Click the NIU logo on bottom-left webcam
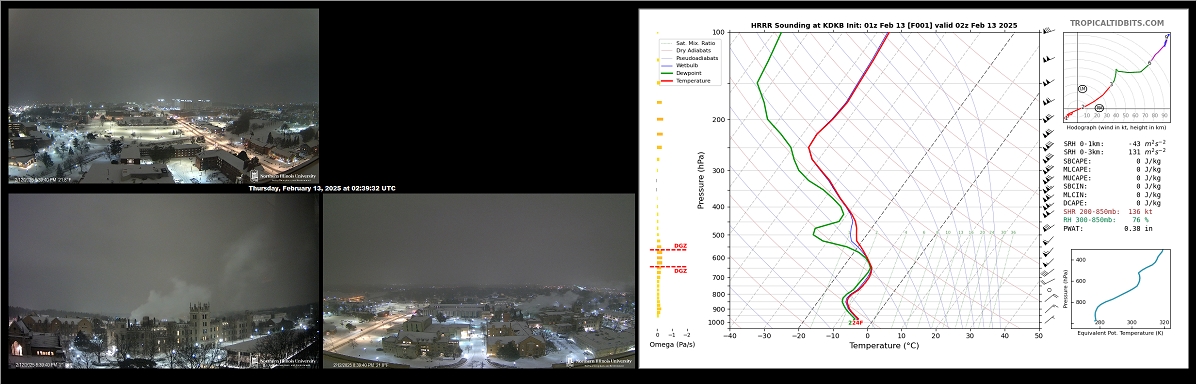The width and height of the screenshot is (1197, 385). tap(283, 361)
